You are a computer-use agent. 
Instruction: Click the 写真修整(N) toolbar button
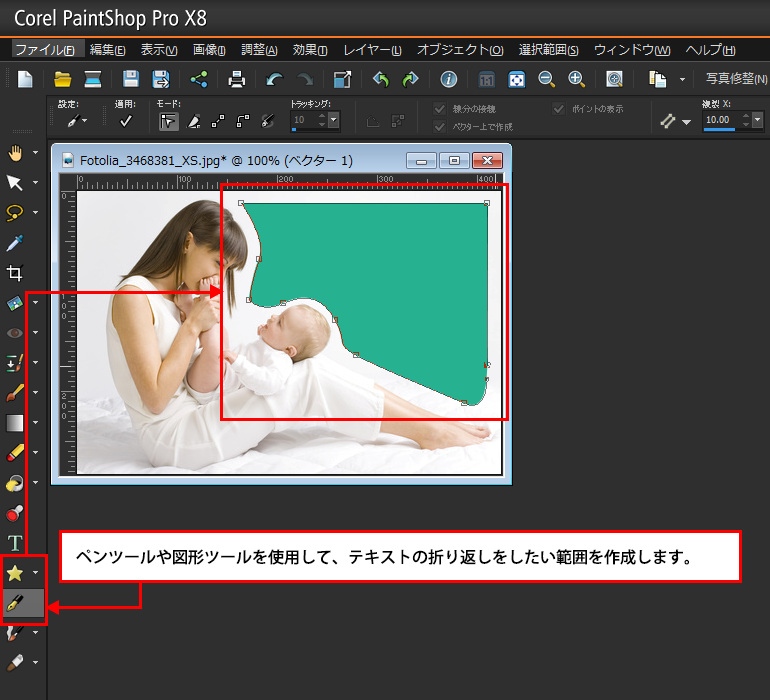coord(736,79)
